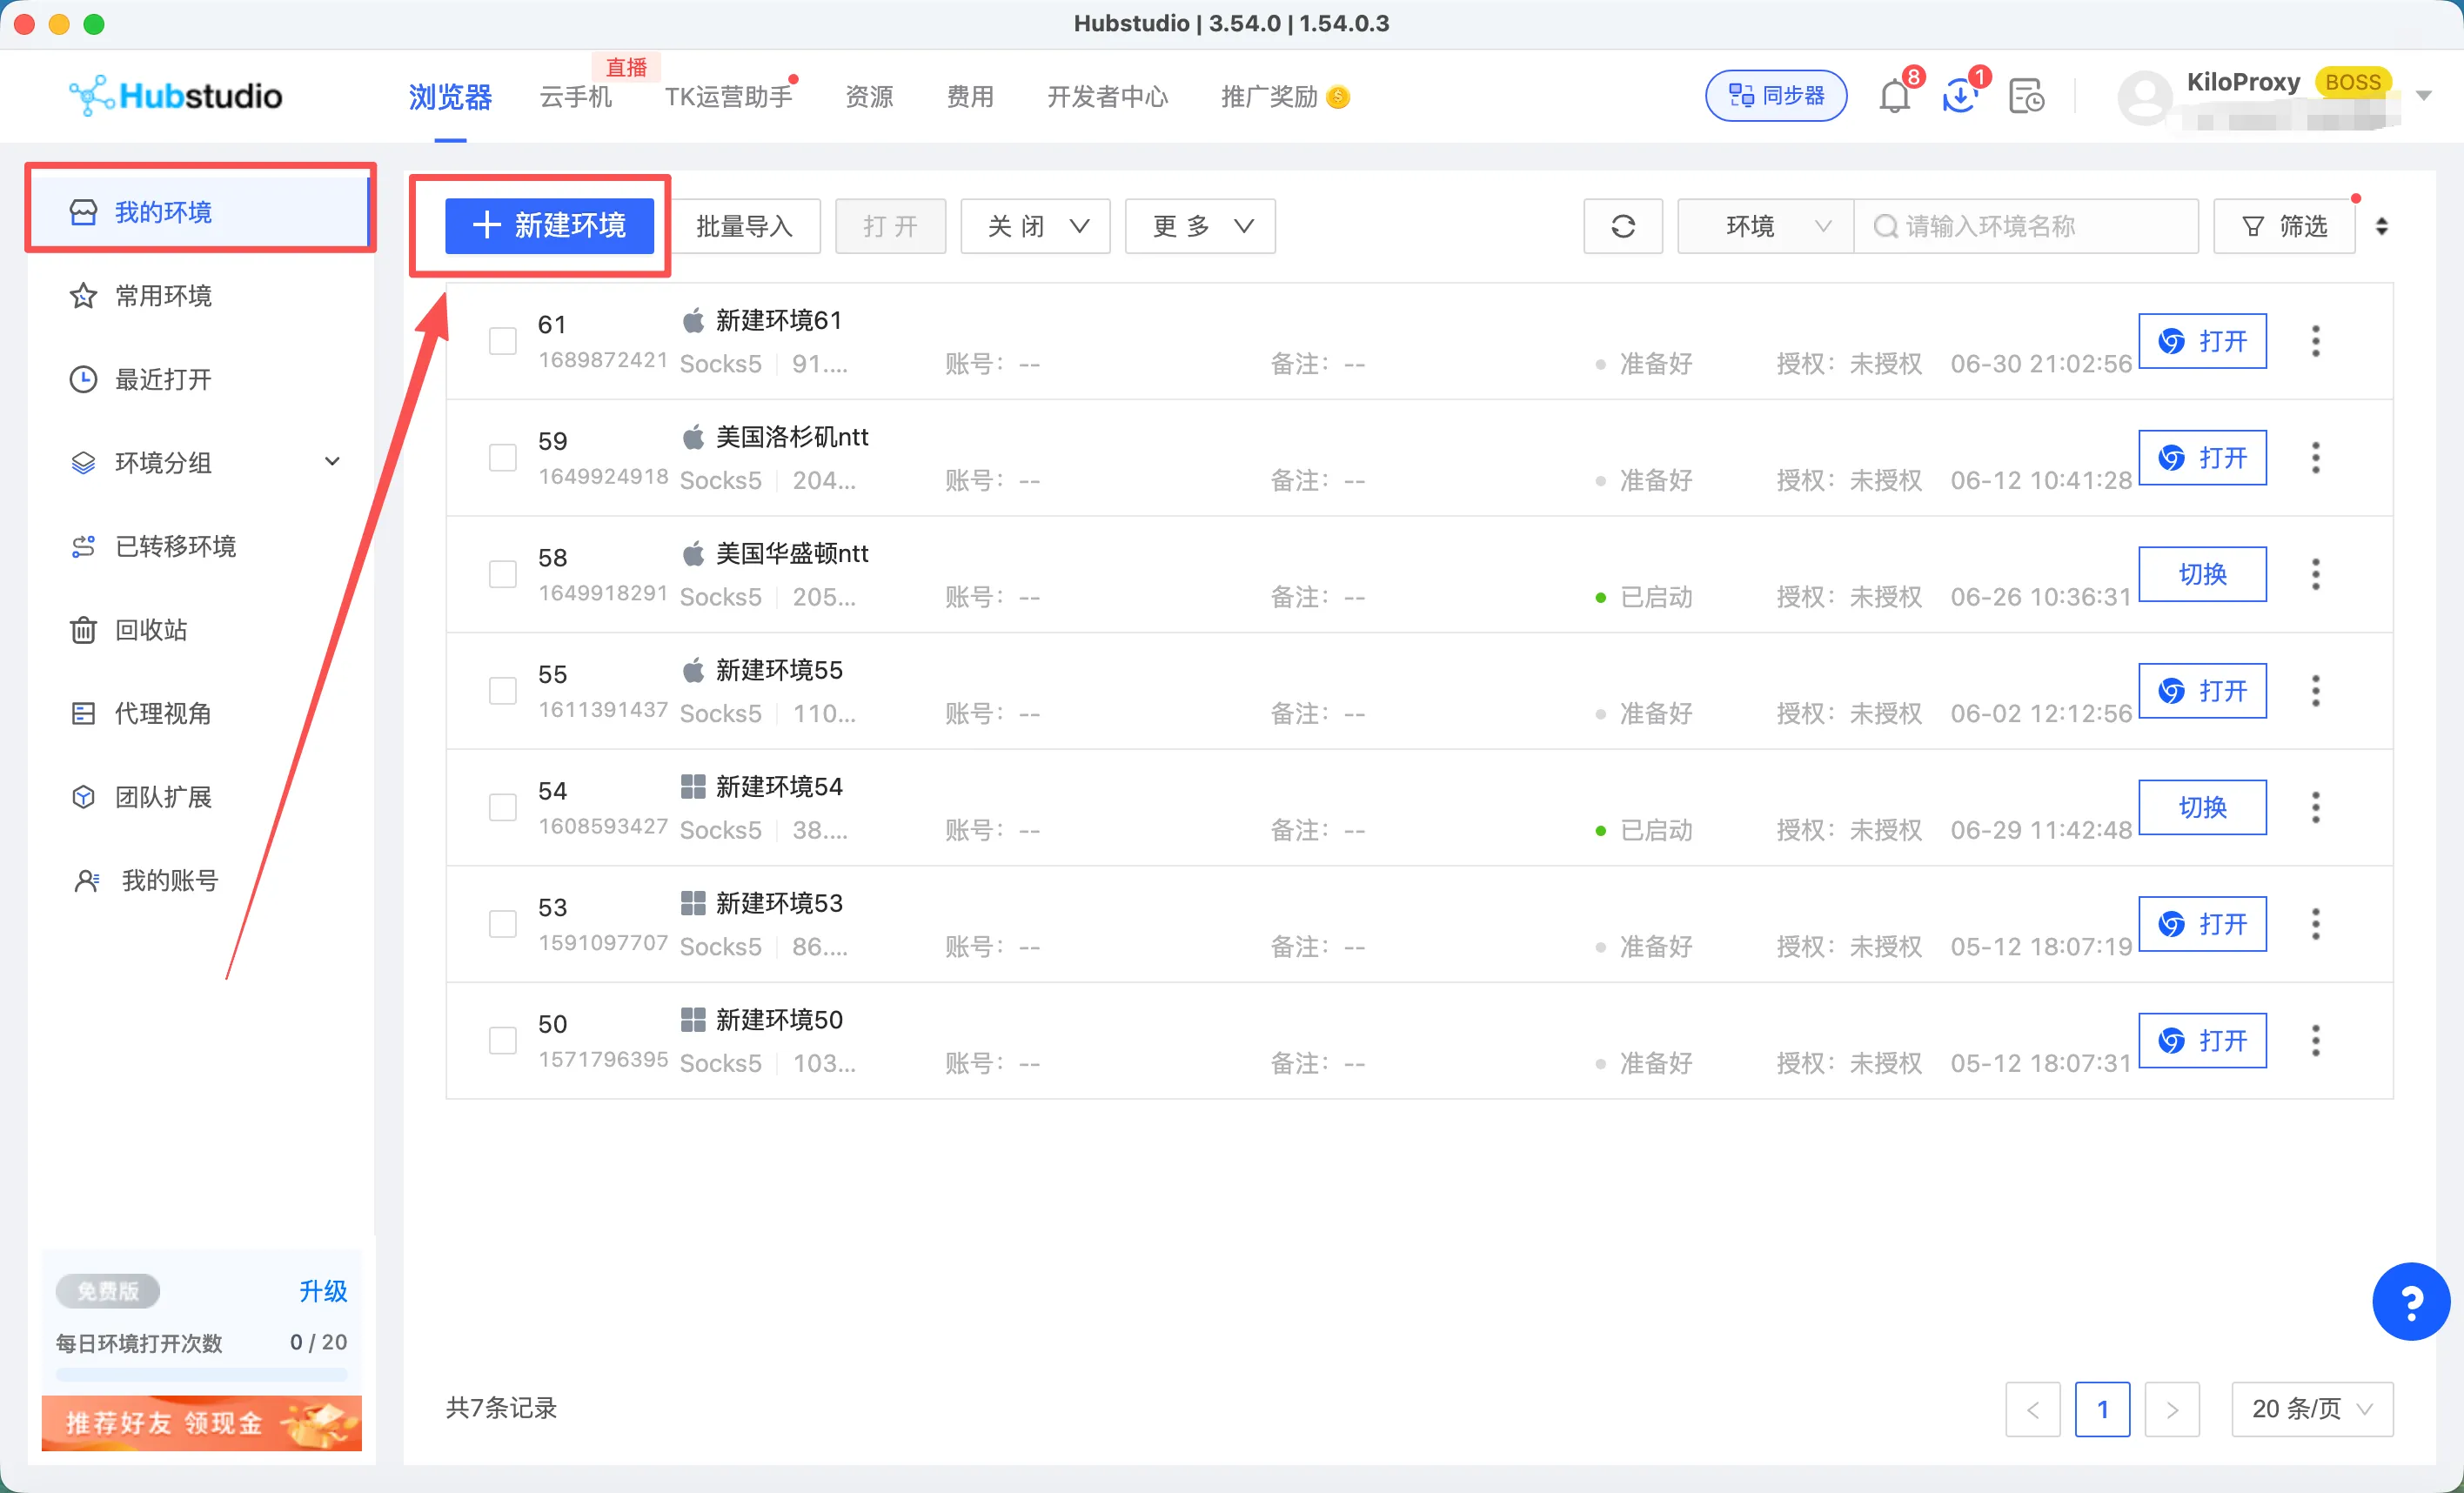Click the Hubstudio logo

[176, 96]
